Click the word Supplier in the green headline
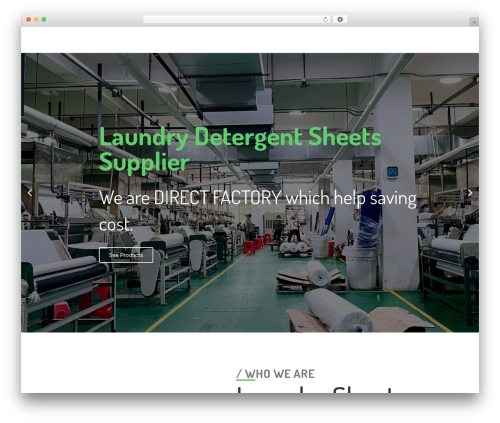Screen dimensions: 500x423 pos(144,162)
